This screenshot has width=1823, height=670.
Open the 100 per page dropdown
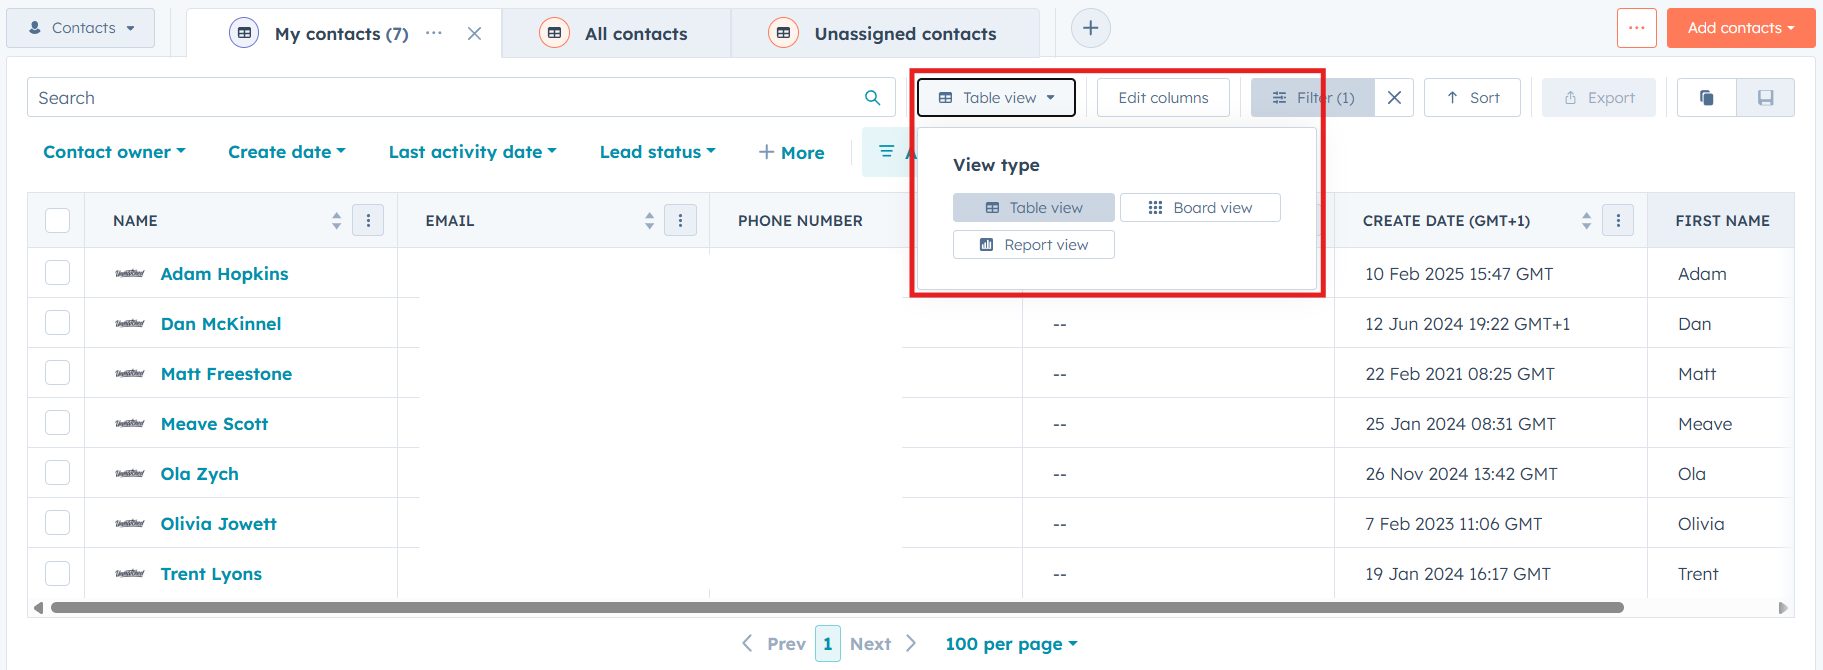(1010, 643)
